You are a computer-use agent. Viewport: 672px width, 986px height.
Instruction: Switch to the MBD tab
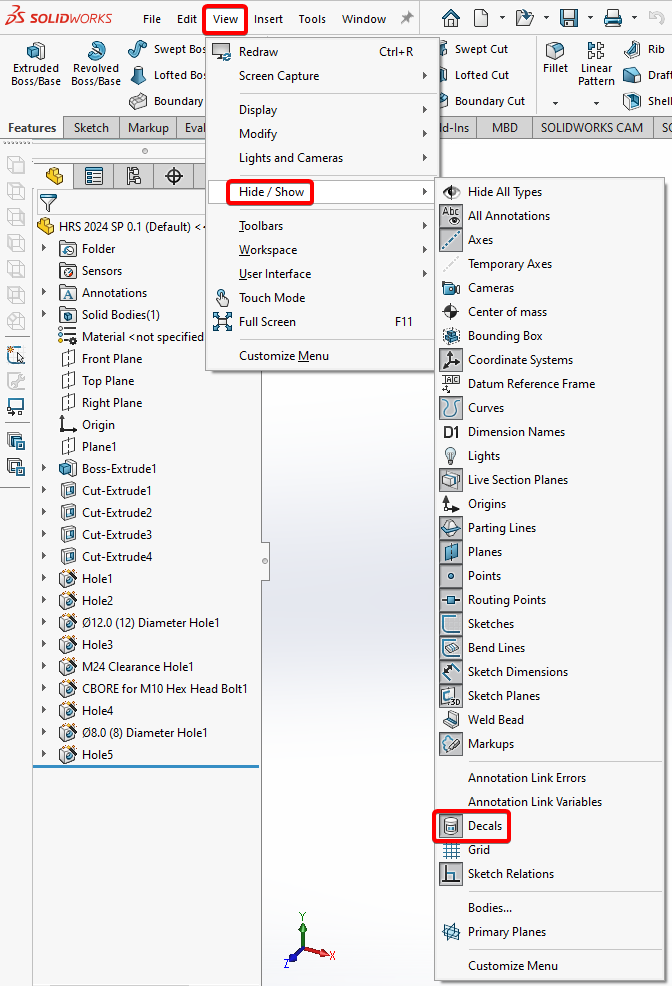(x=505, y=128)
